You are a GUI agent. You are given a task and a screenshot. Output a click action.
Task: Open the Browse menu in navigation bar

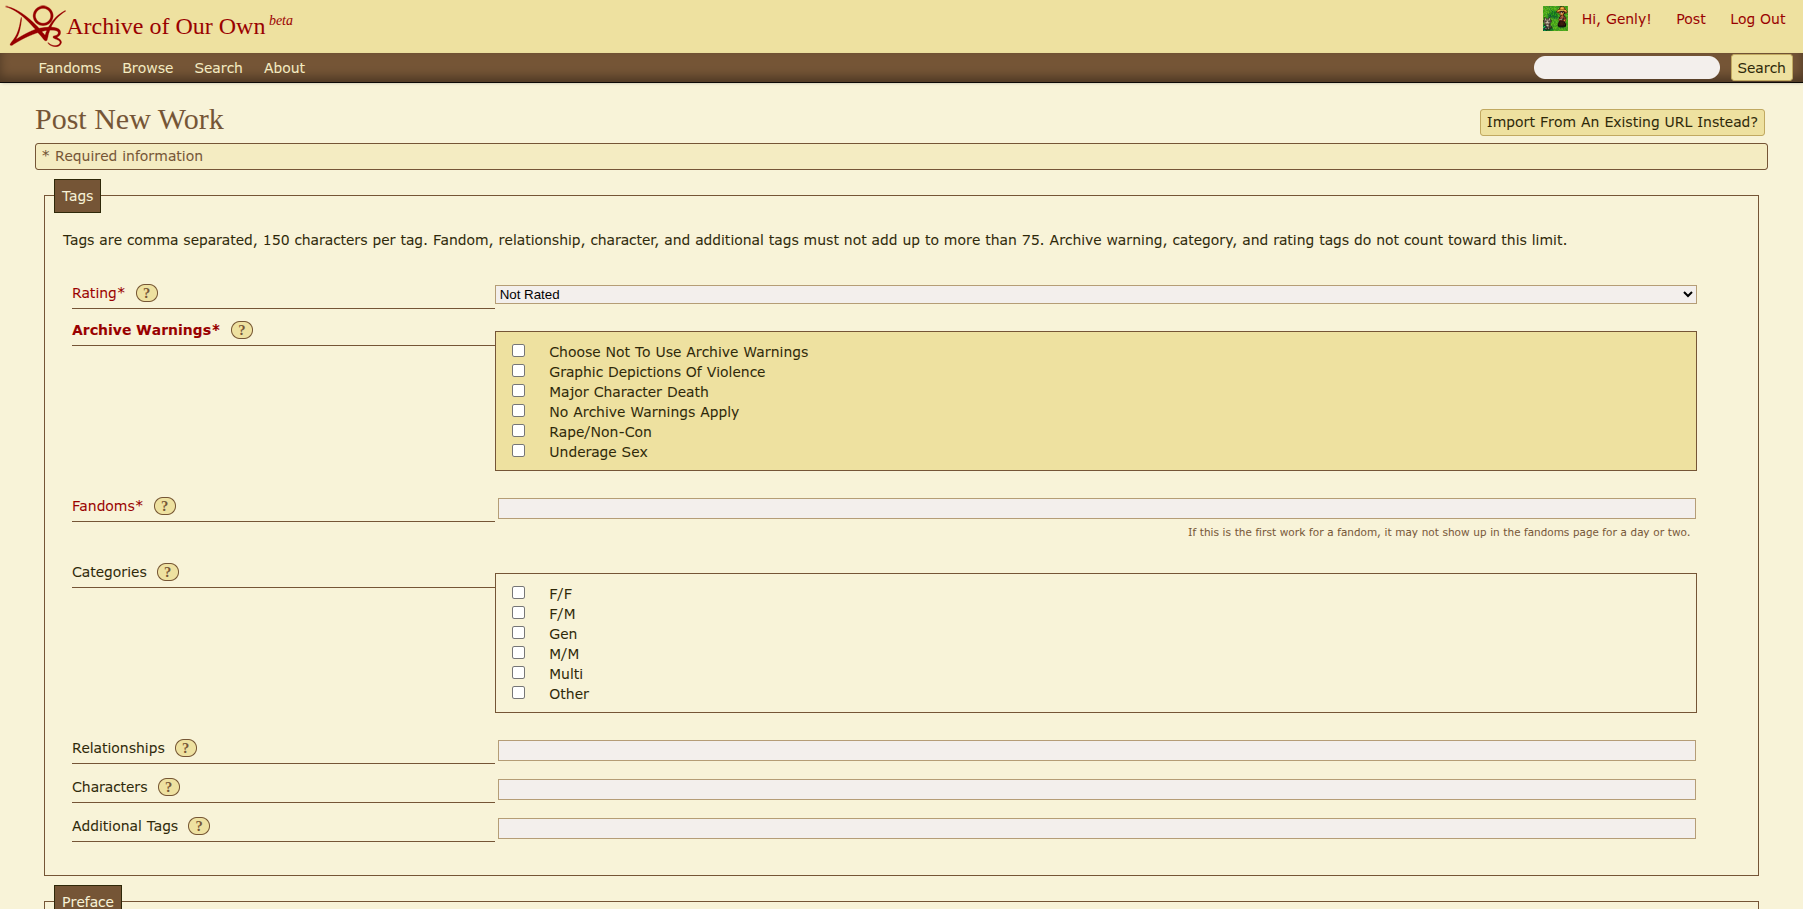click(148, 68)
